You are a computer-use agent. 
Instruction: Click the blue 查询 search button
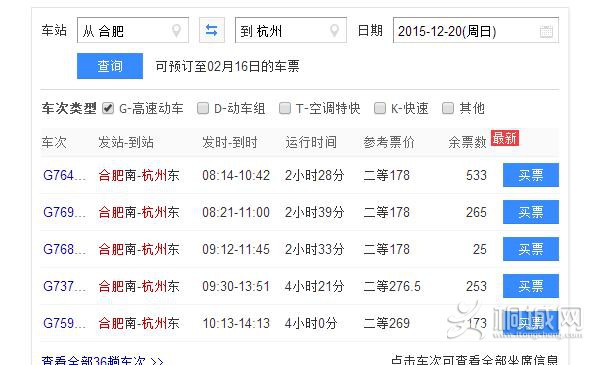(x=110, y=66)
